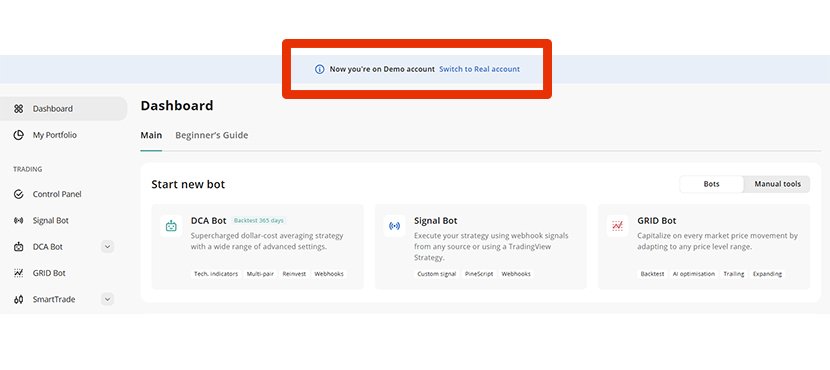Click the GRID Bot chart icon in sidebar
The height and width of the screenshot is (370, 830).
(19, 273)
